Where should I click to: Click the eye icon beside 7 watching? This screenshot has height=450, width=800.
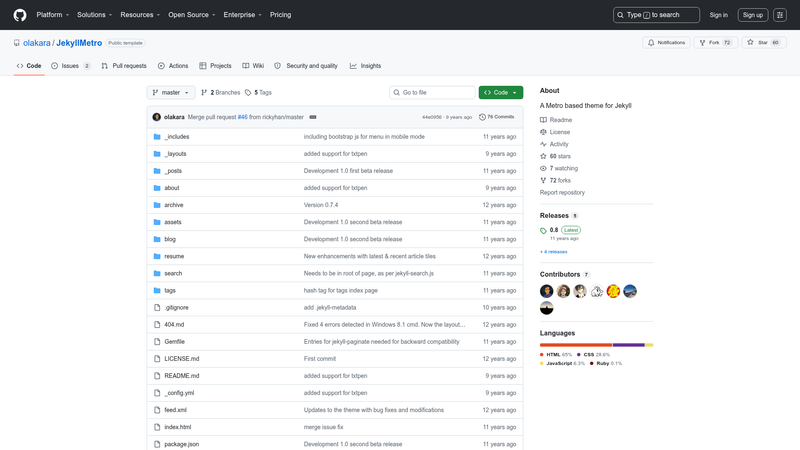tap(543, 168)
